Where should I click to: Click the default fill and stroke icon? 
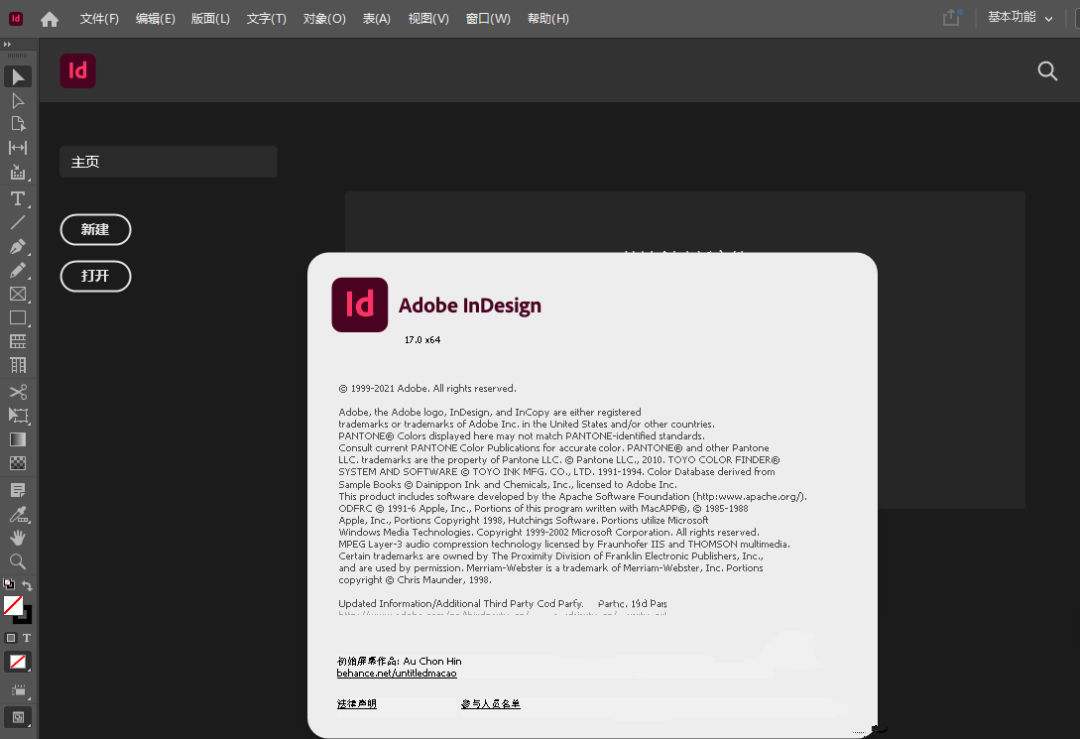point(9,584)
